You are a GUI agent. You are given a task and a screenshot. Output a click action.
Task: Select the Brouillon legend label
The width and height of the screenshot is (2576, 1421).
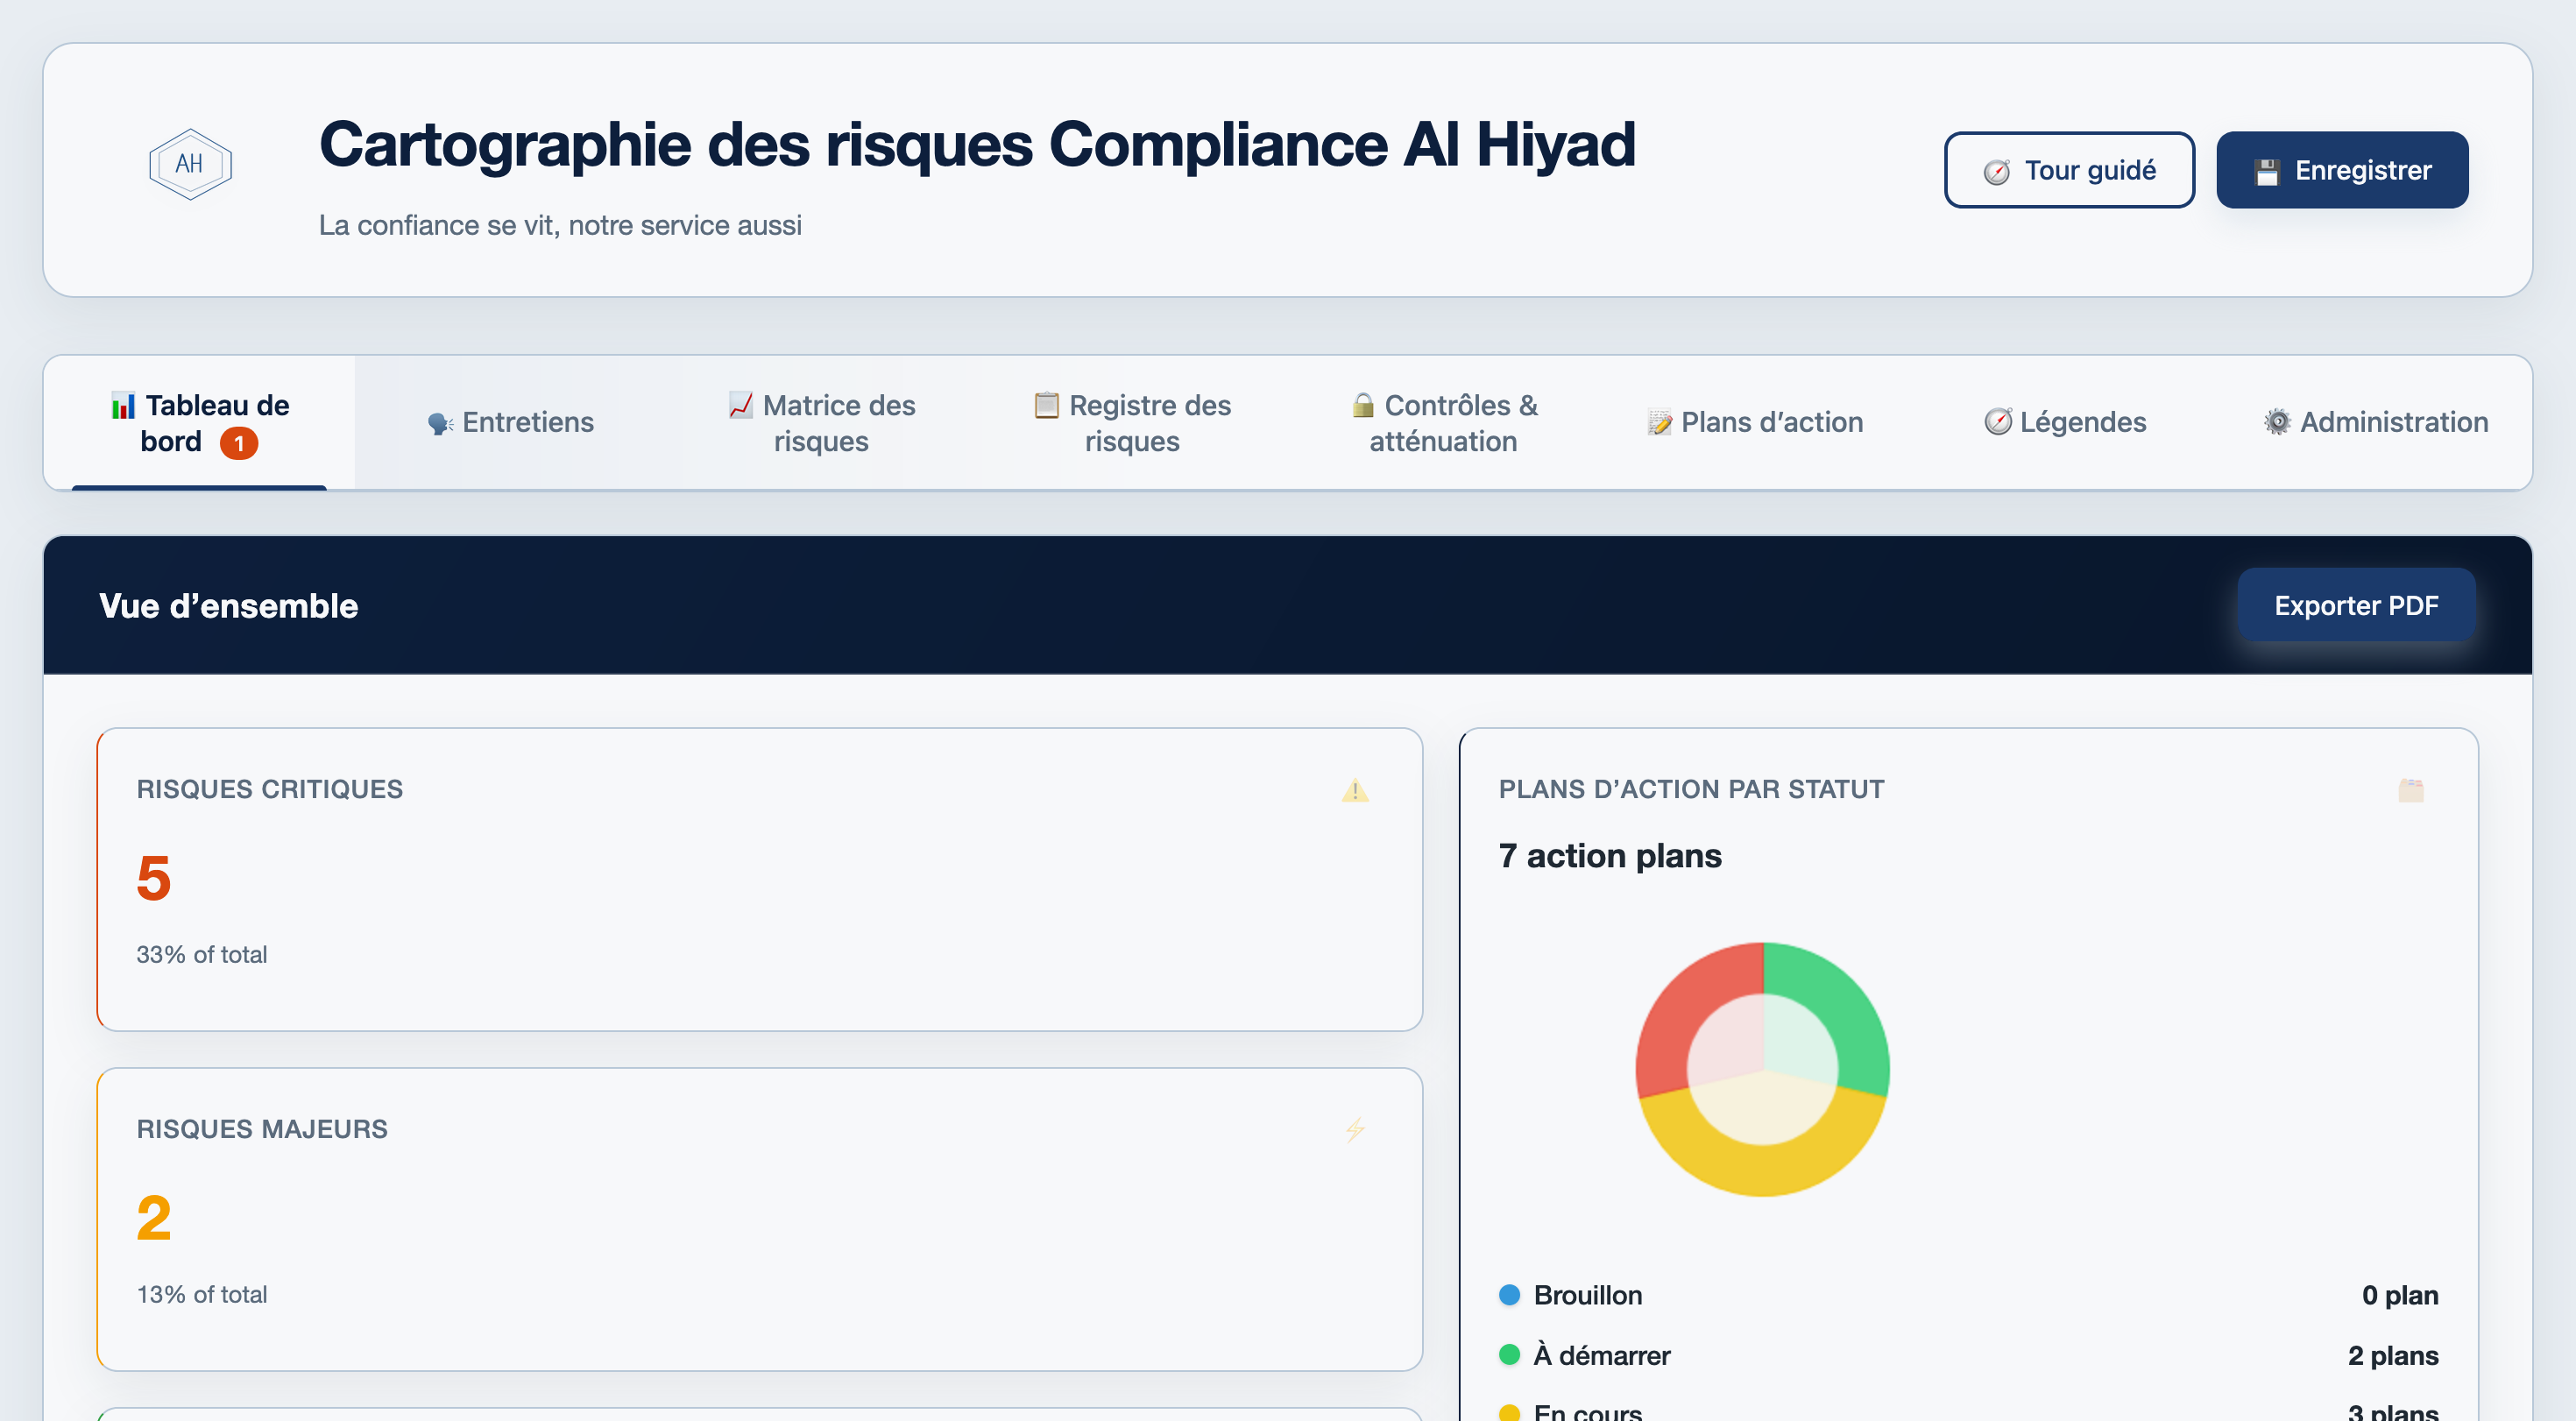[1587, 1296]
